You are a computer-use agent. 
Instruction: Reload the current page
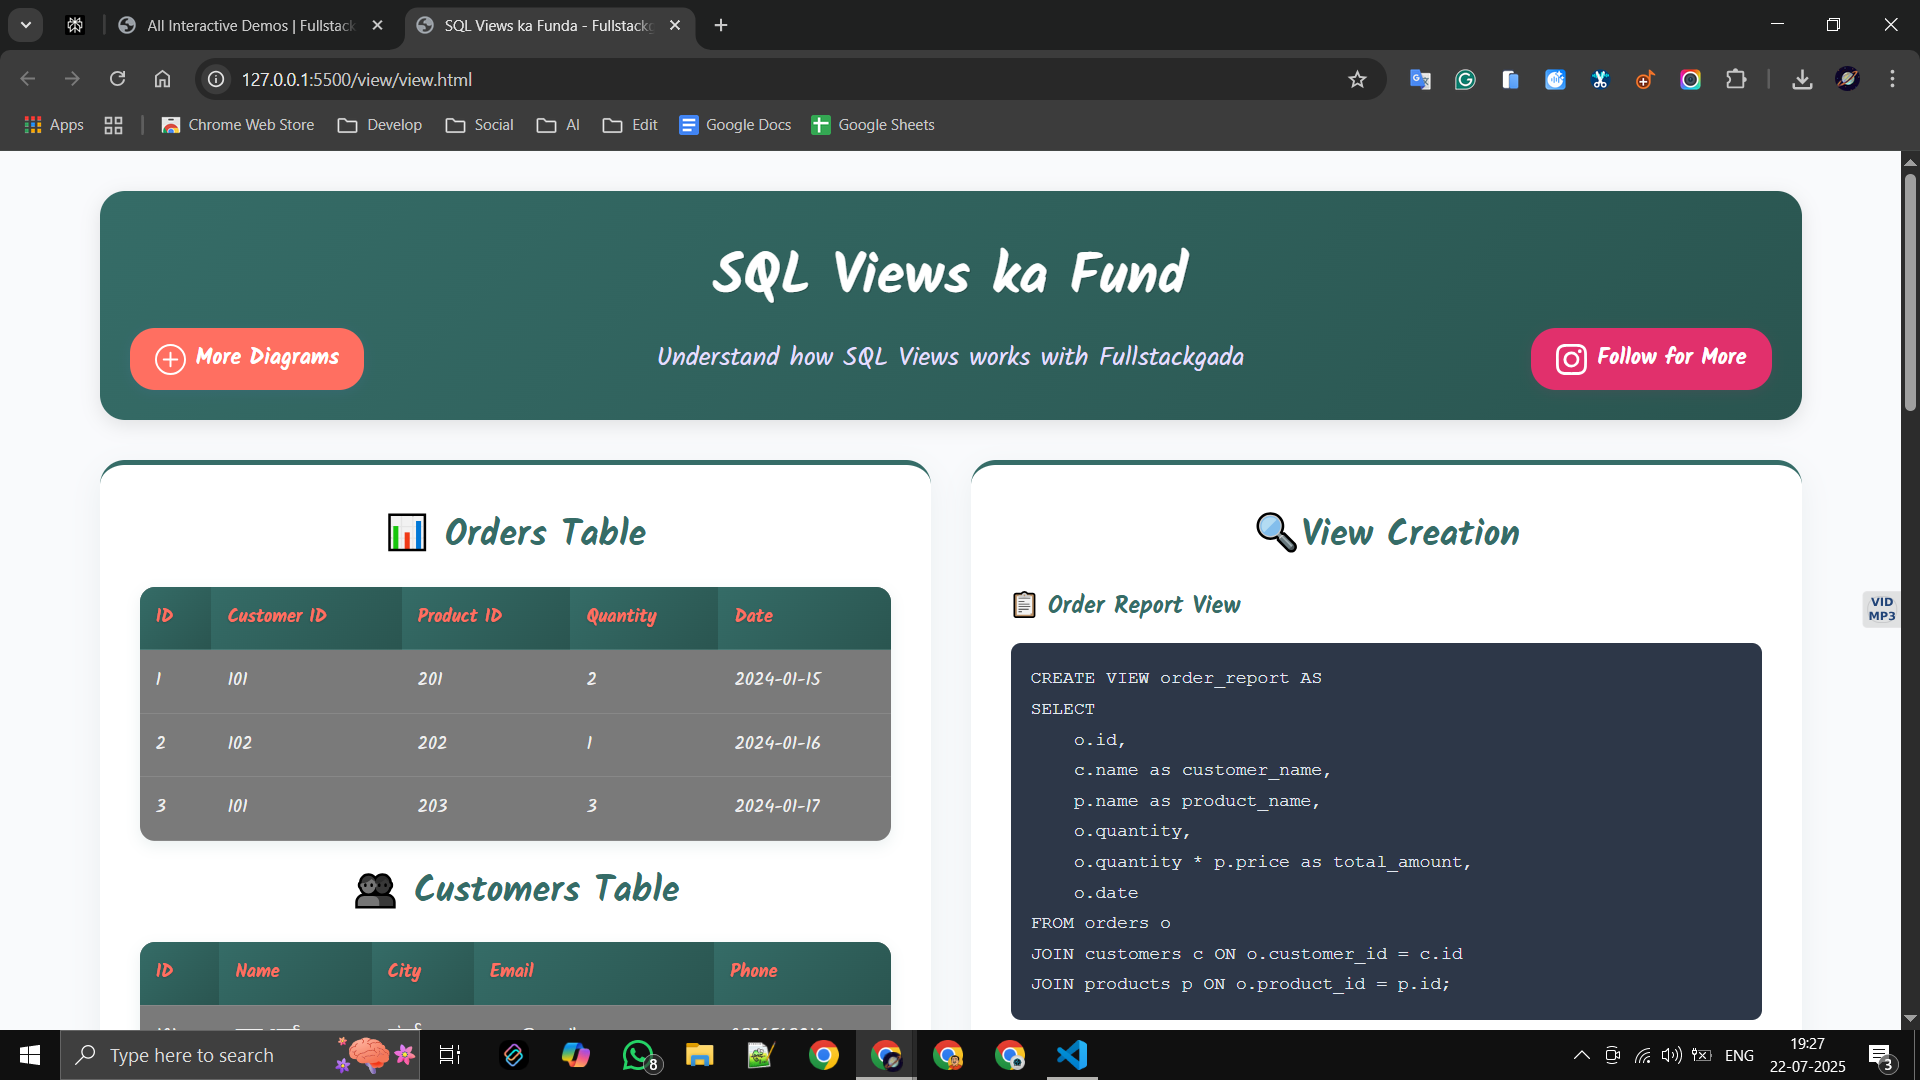(117, 79)
